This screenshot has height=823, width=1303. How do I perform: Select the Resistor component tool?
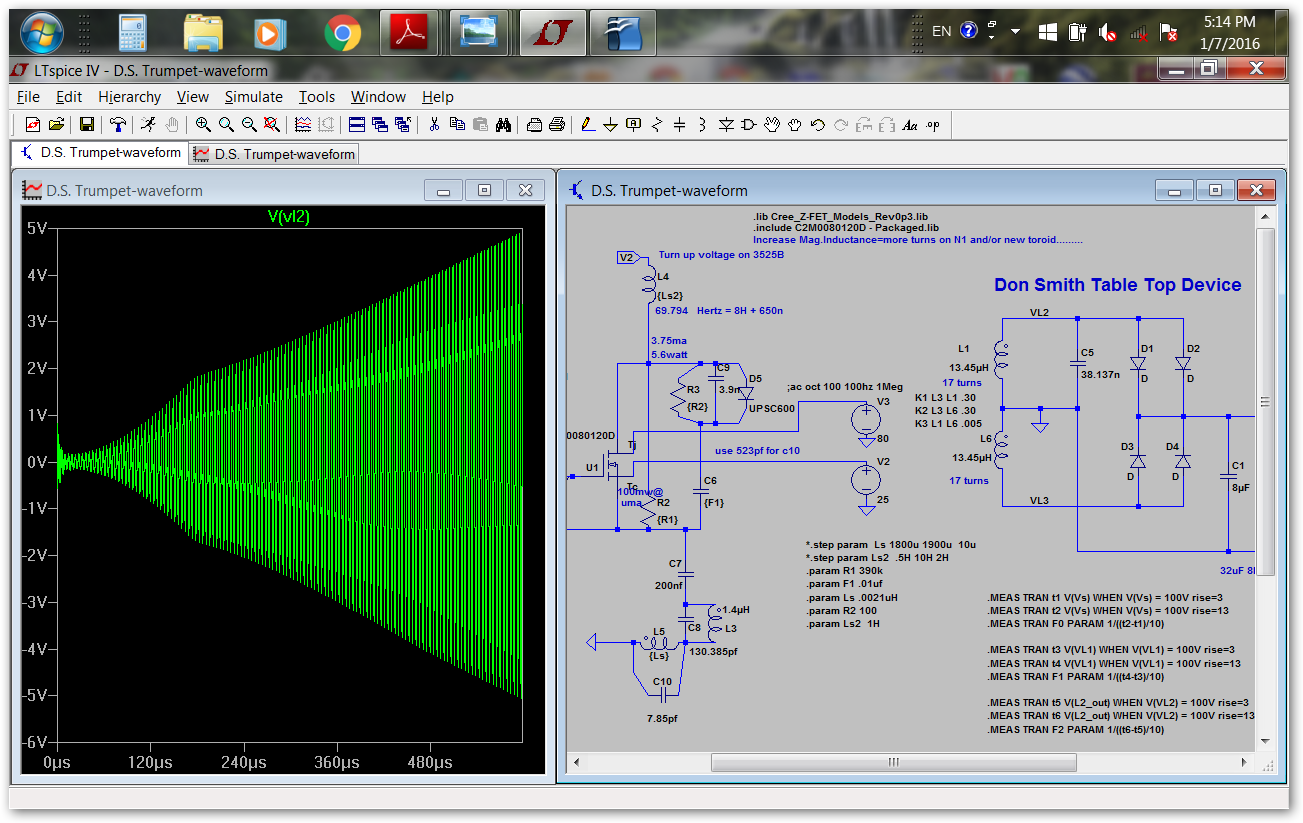(x=657, y=125)
